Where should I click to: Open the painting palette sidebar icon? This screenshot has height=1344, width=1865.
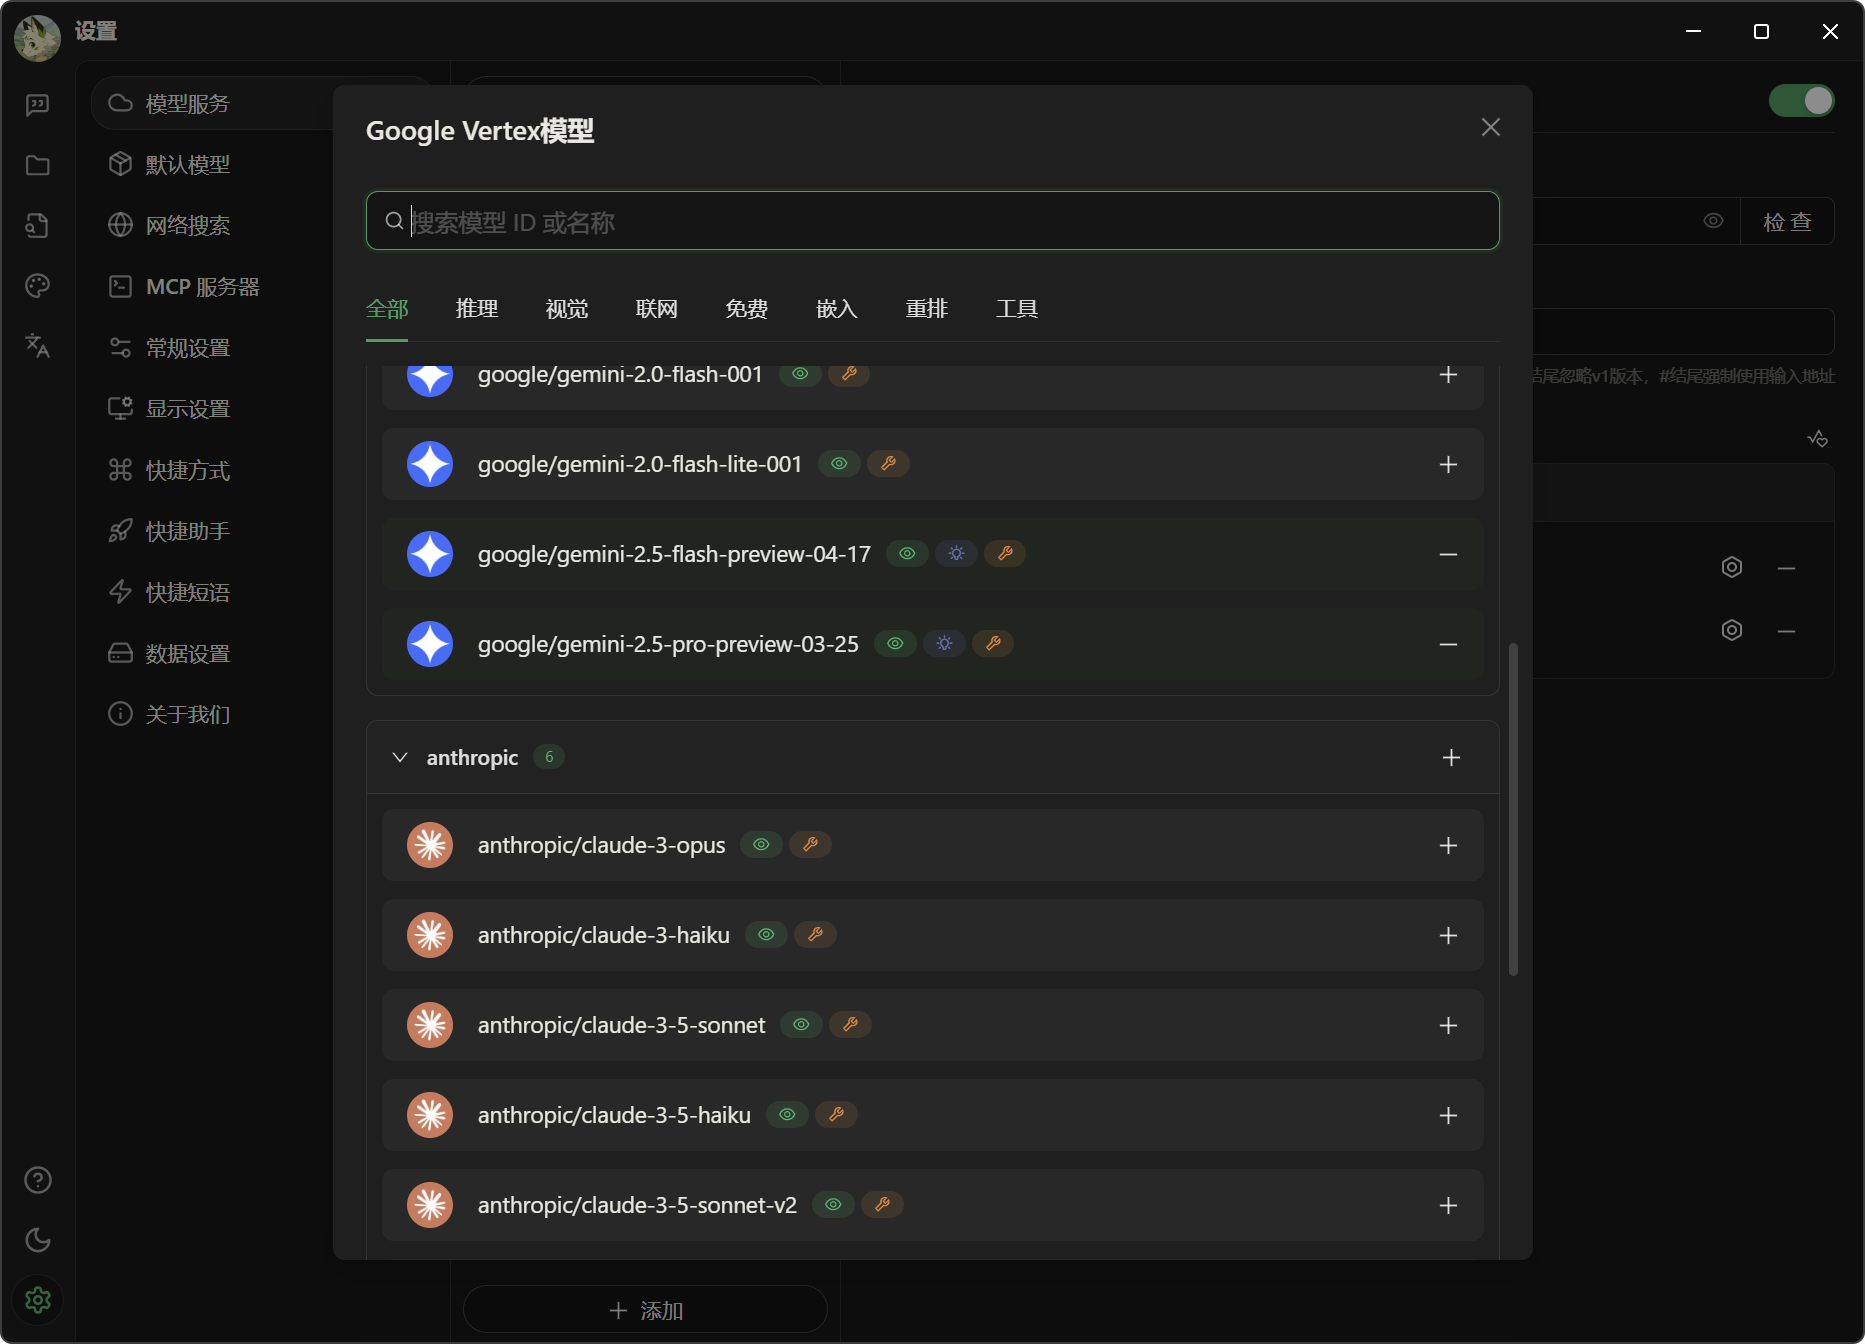click(38, 286)
